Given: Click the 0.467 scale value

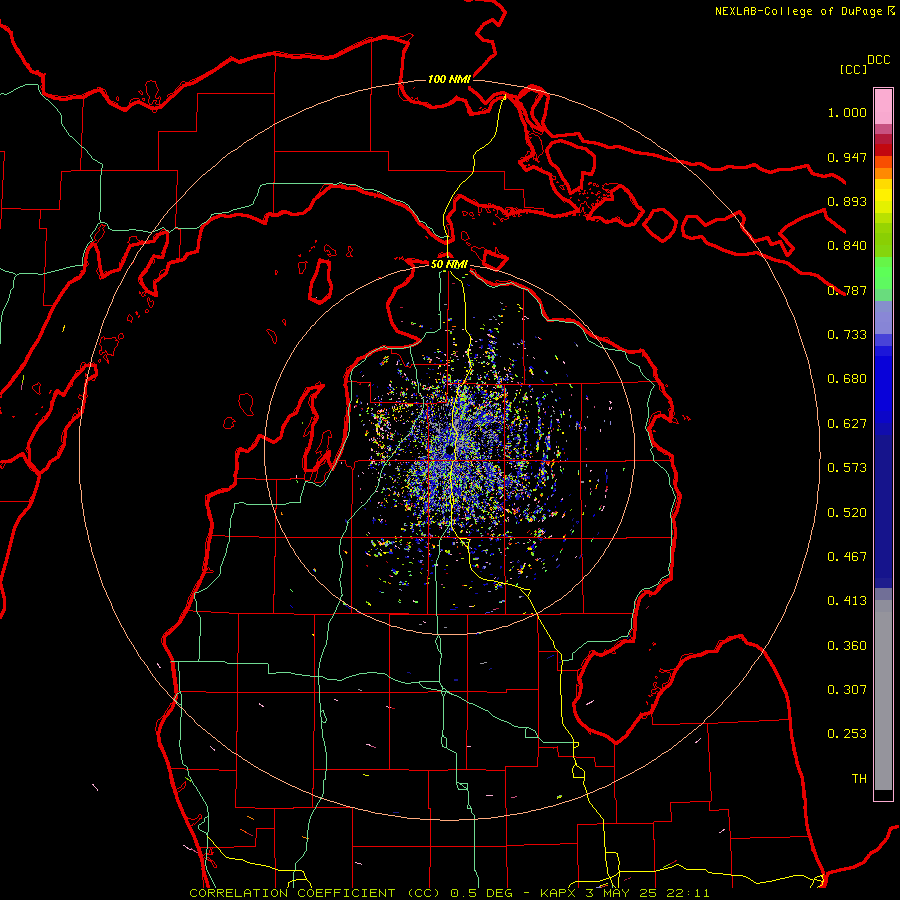Looking at the screenshot, I should tap(847, 557).
